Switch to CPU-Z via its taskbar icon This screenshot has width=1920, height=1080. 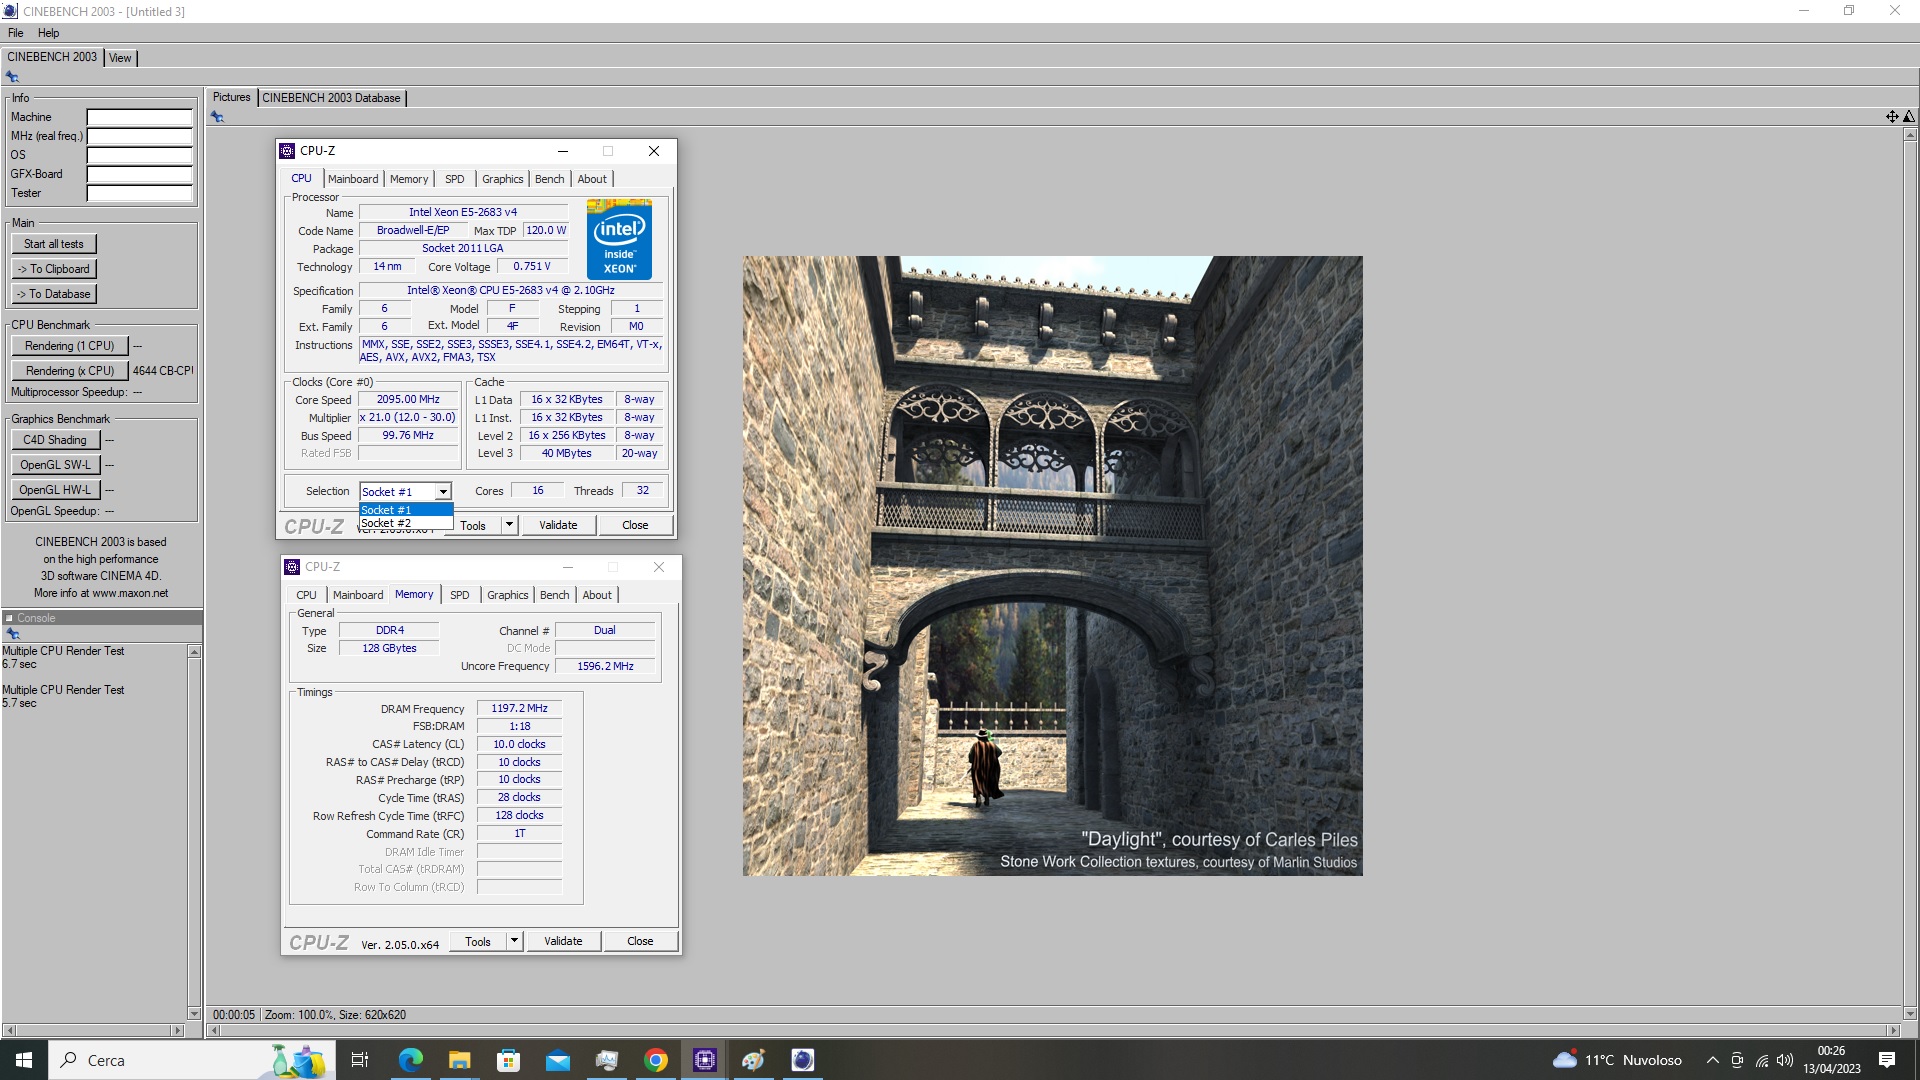pos(705,1060)
